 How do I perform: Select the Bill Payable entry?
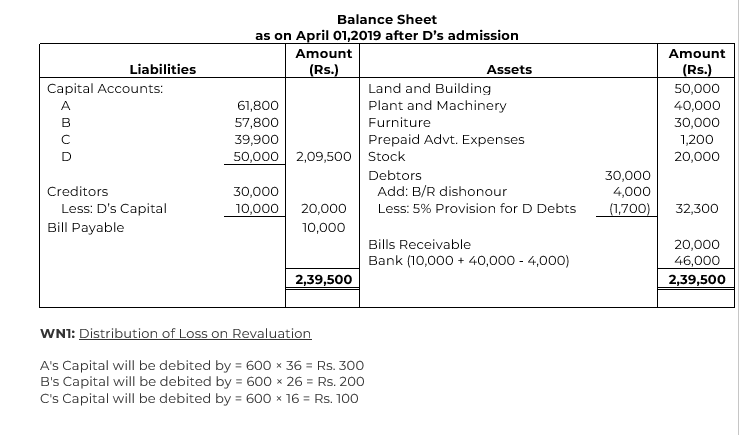[x=86, y=227]
